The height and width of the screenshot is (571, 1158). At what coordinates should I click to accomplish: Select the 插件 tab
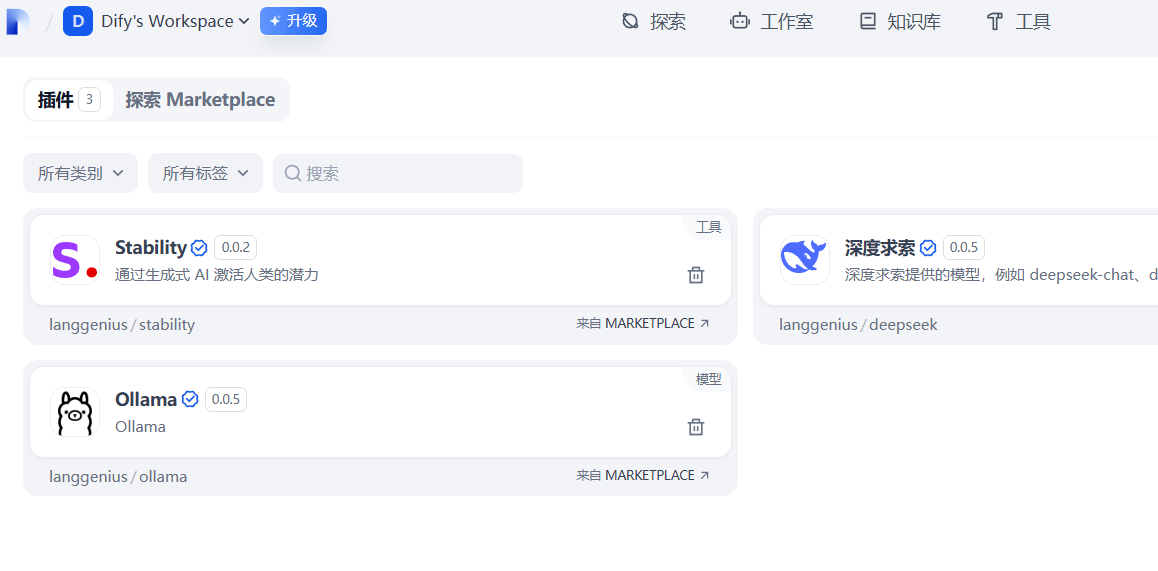[69, 100]
